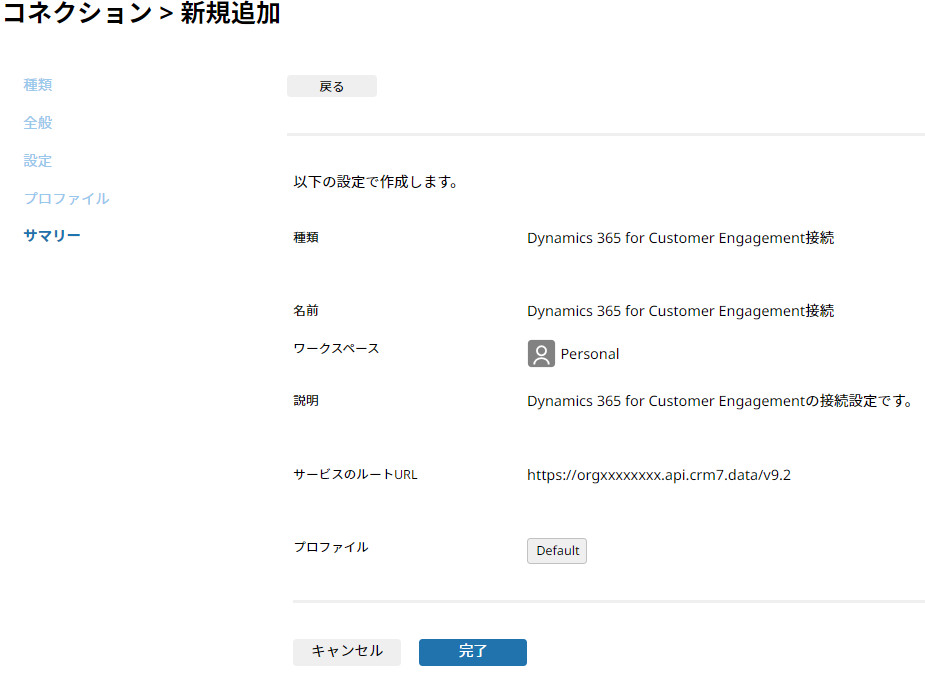
Task: Click the service root URL value
Action: click(x=659, y=475)
